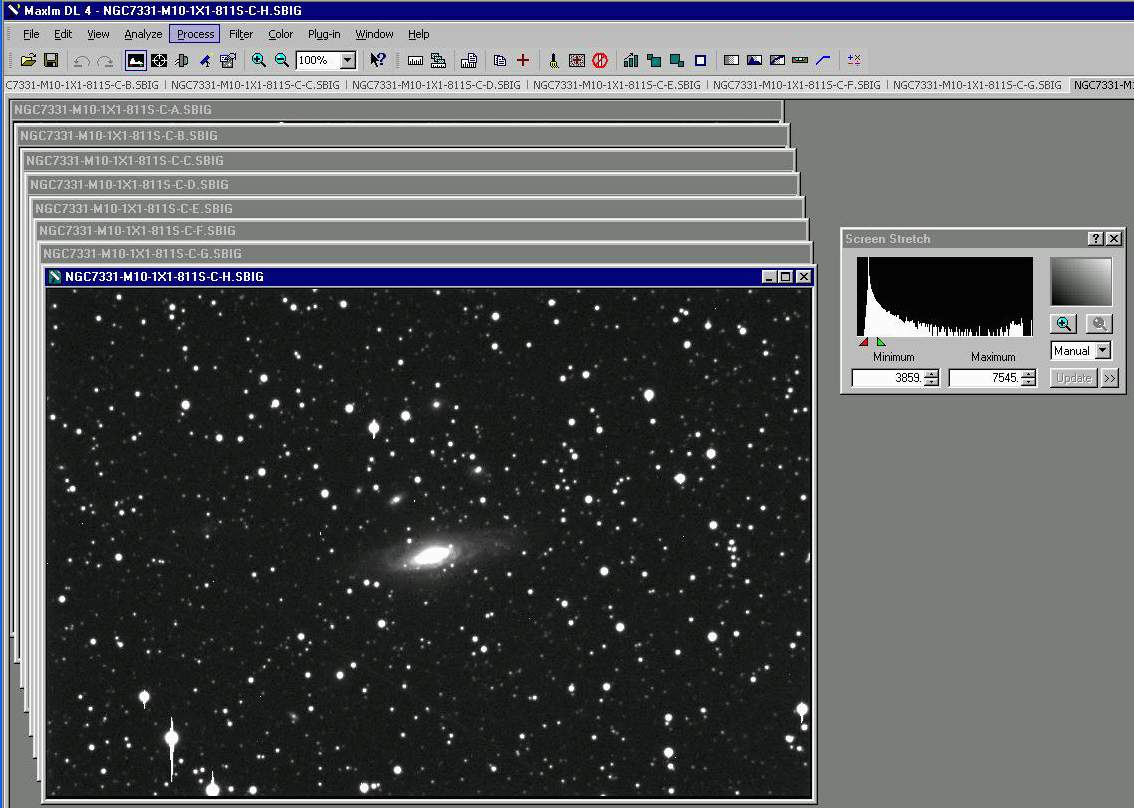1134x808 pixels.
Task: Click the galaxy core in image C-H
Action: click(432, 555)
